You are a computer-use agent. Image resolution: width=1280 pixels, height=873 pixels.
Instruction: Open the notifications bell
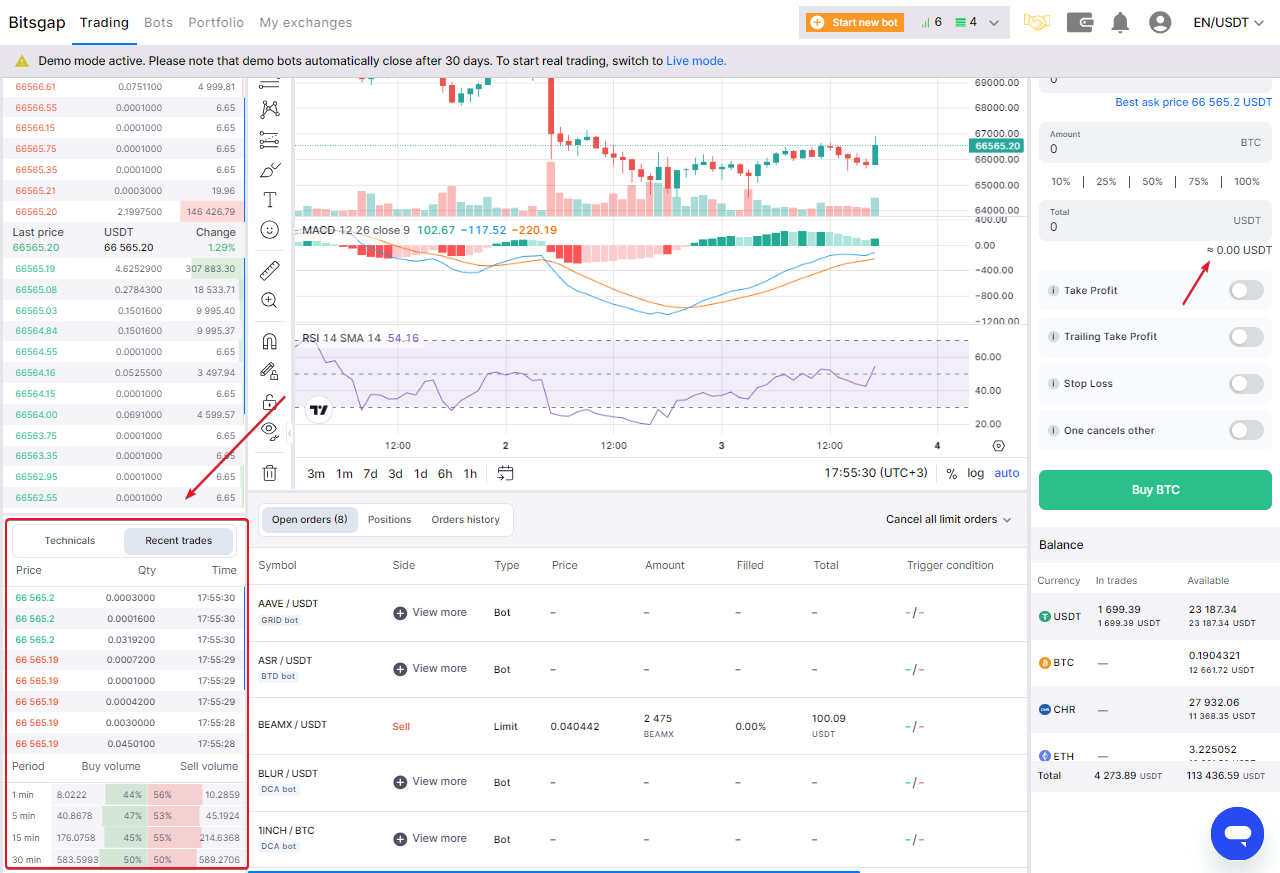[1120, 22]
